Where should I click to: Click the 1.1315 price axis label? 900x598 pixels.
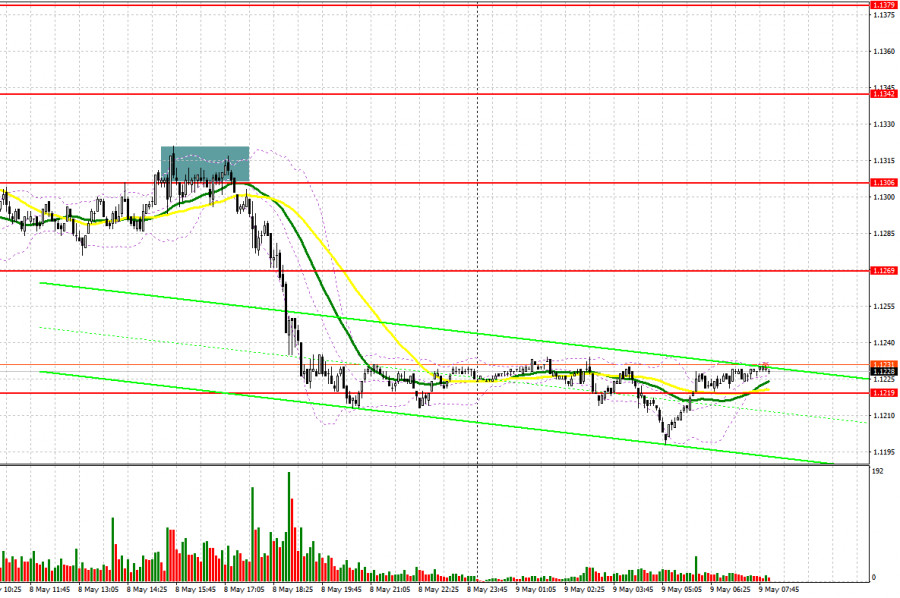pyautogui.click(x=883, y=161)
